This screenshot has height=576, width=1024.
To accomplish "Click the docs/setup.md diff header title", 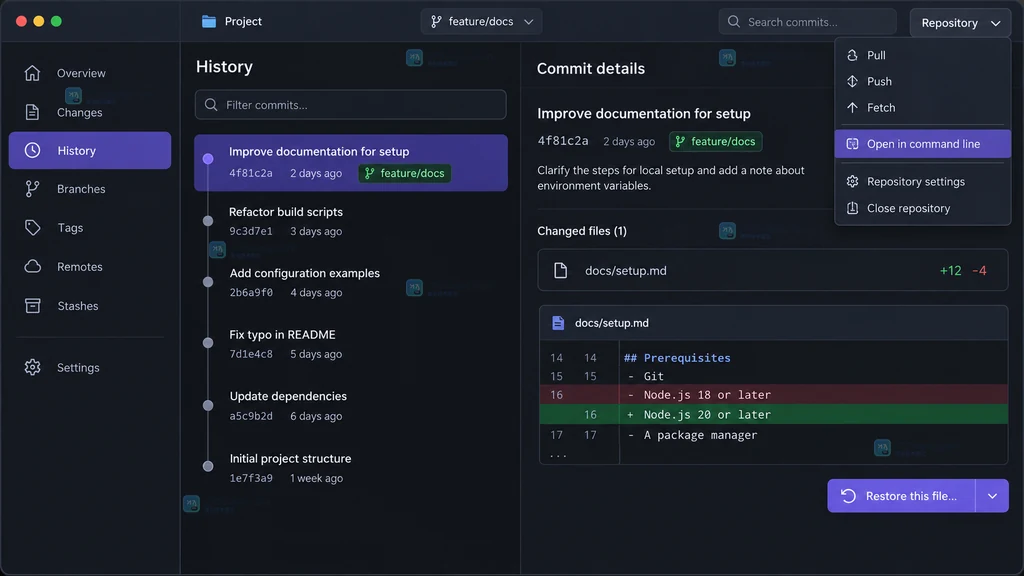I will pos(612,323).
